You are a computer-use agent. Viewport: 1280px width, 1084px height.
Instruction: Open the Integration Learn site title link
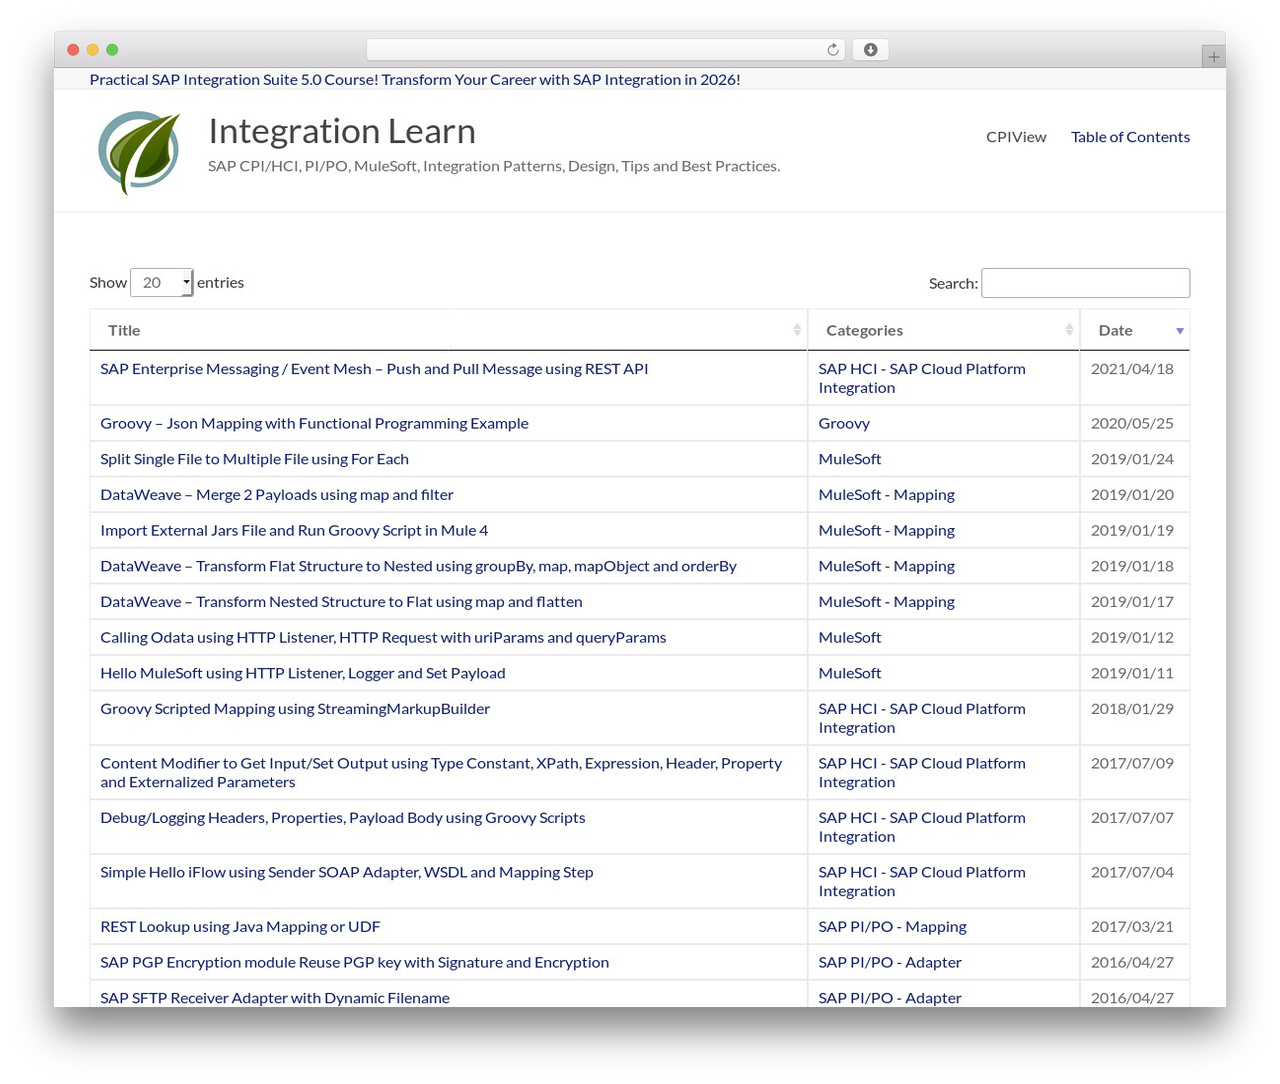342,131
